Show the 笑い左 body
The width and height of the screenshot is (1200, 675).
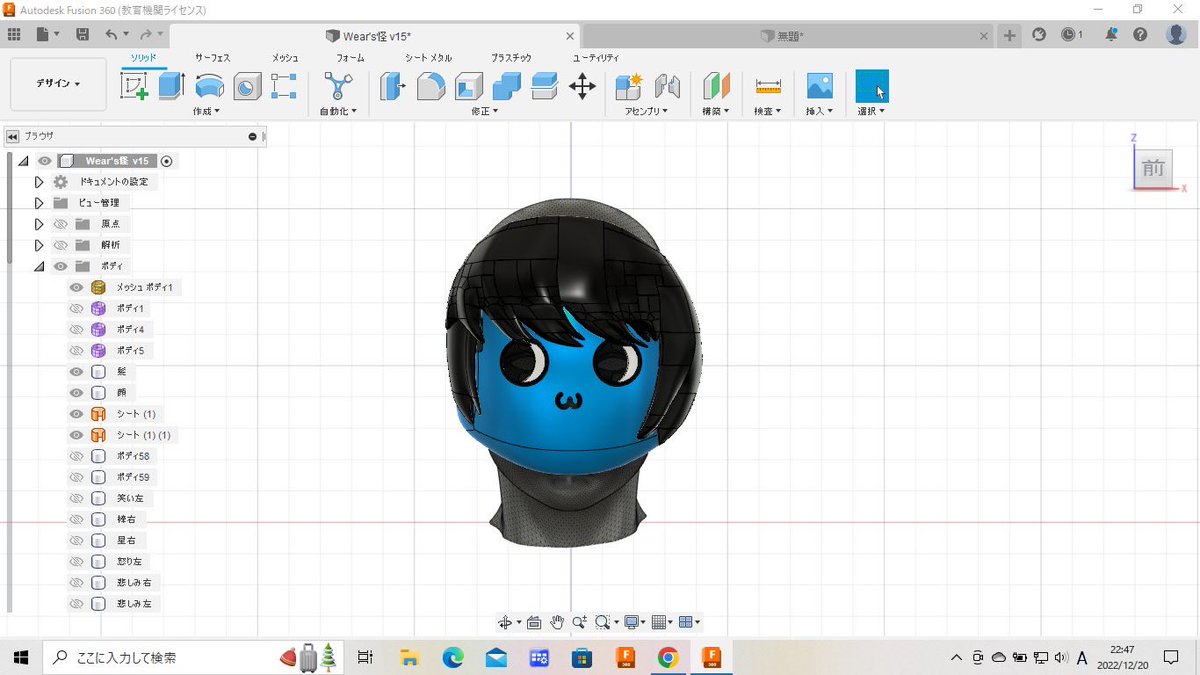(76, 498)
